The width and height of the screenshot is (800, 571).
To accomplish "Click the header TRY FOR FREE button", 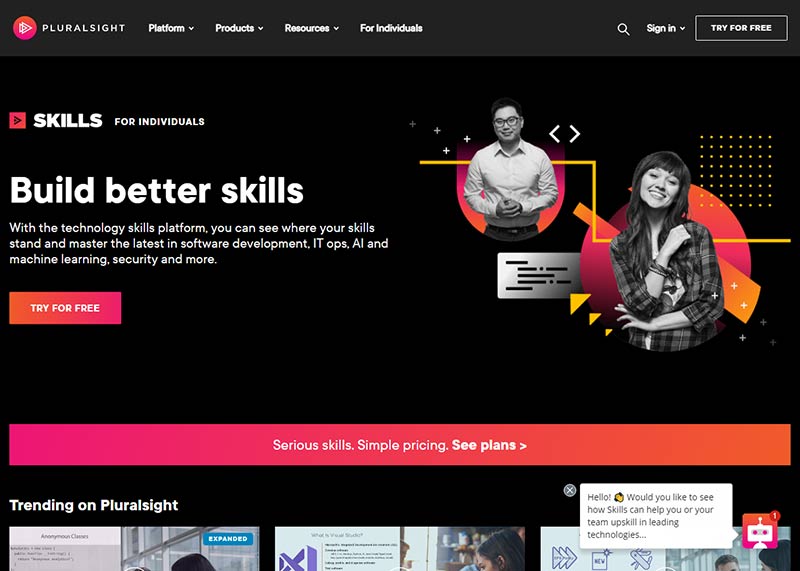I will (741, 28).
